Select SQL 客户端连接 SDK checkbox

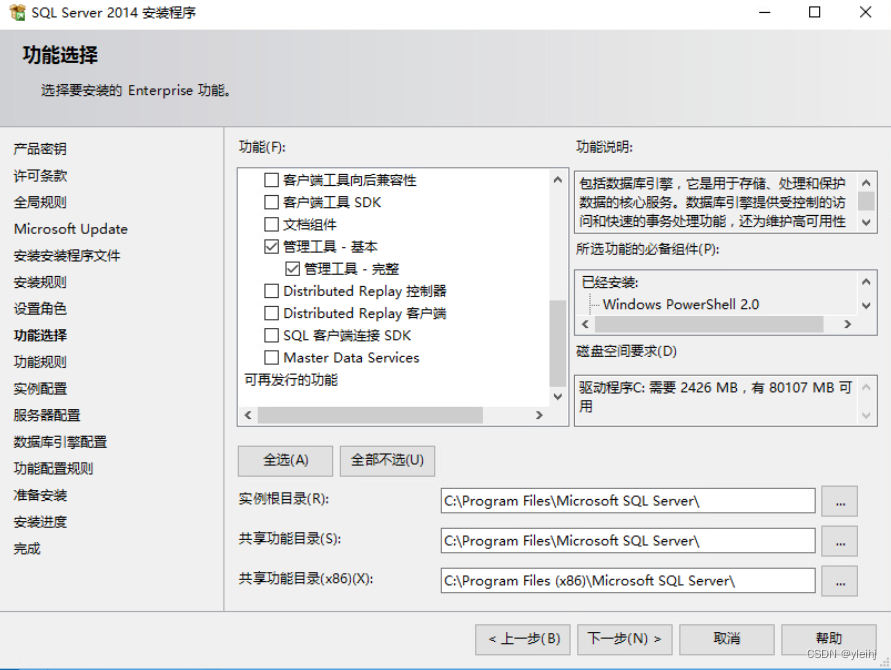coord(270,335)
